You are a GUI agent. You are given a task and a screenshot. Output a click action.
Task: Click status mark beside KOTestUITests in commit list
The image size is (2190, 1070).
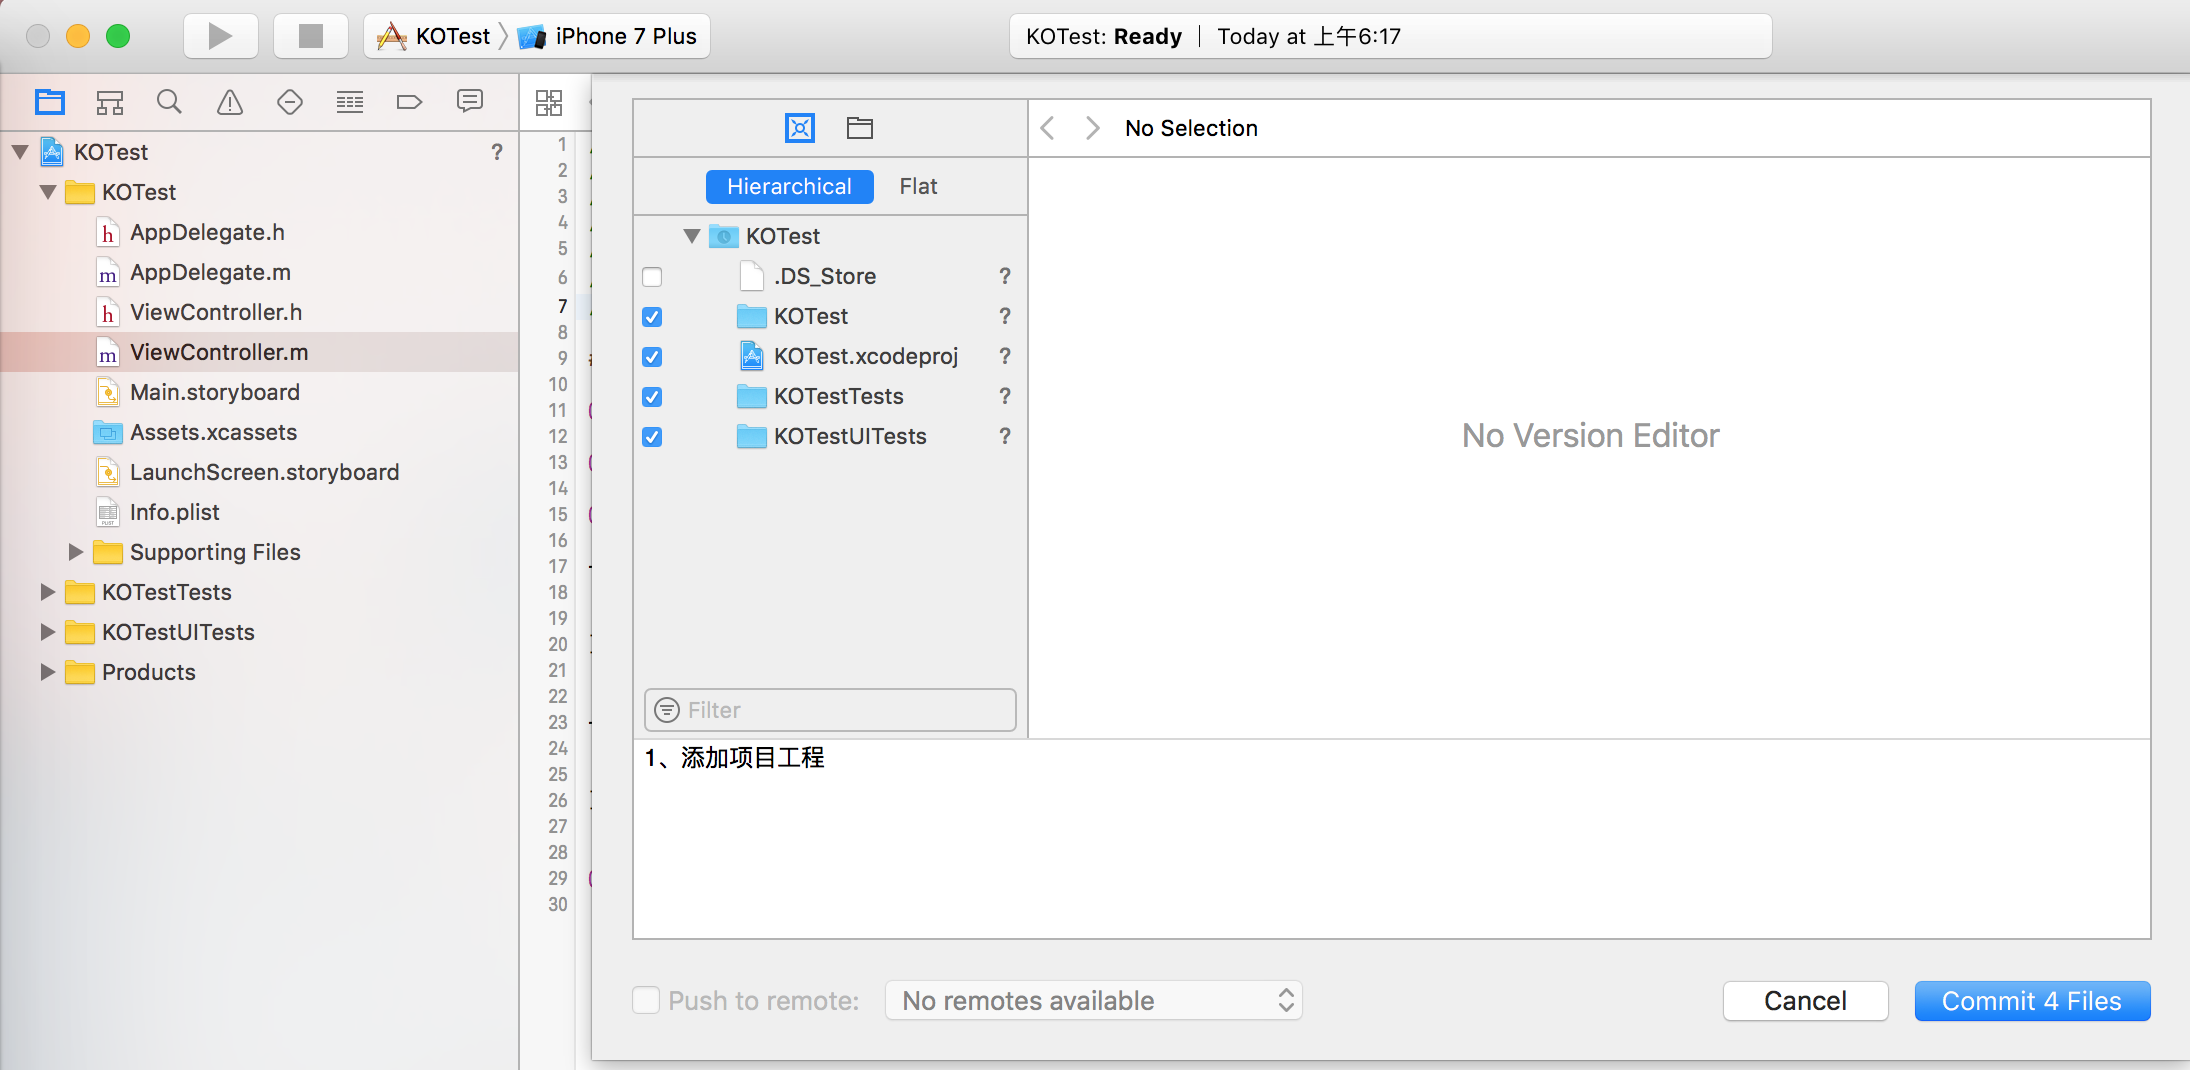coord(1005,436)
